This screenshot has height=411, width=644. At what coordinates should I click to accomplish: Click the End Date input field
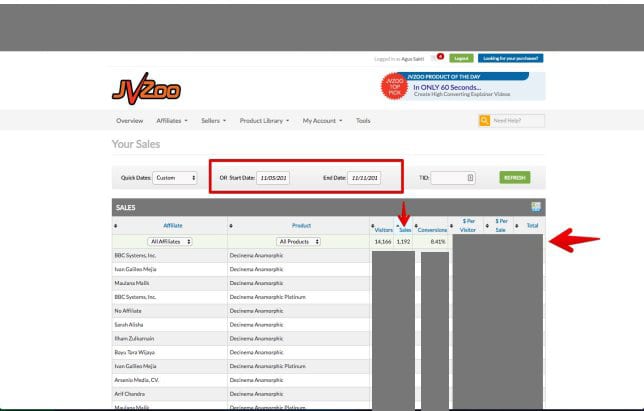(363, 178)
